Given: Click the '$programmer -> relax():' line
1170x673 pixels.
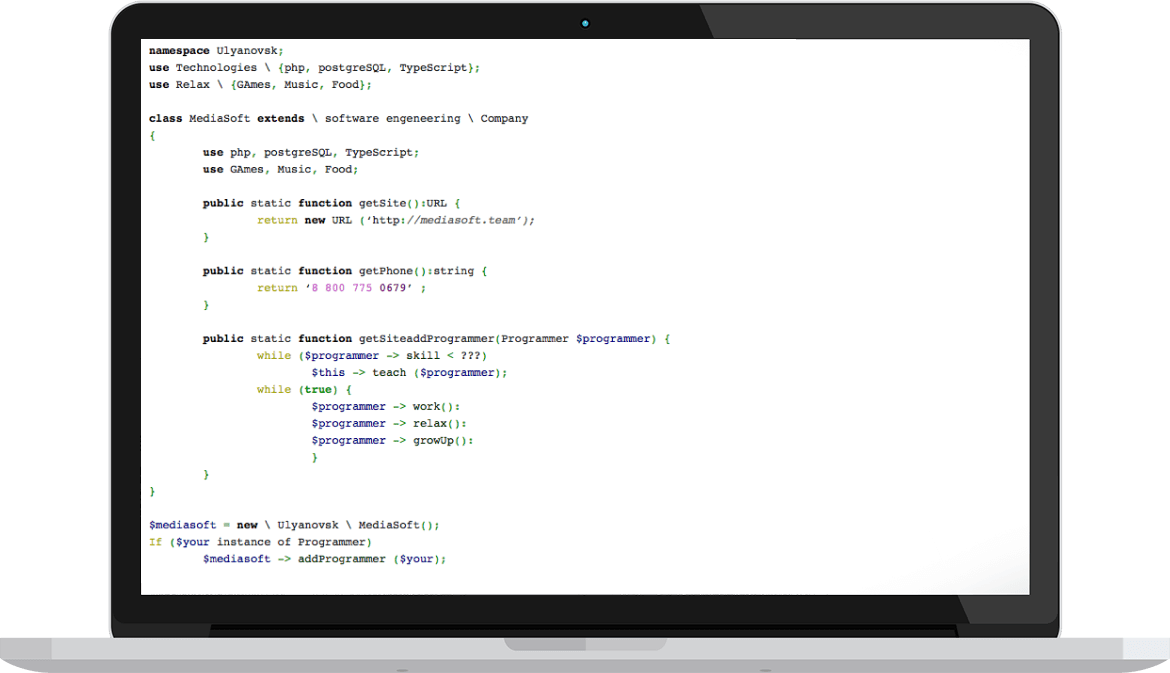Looking at the screenshot, I should tap(389, 424).
